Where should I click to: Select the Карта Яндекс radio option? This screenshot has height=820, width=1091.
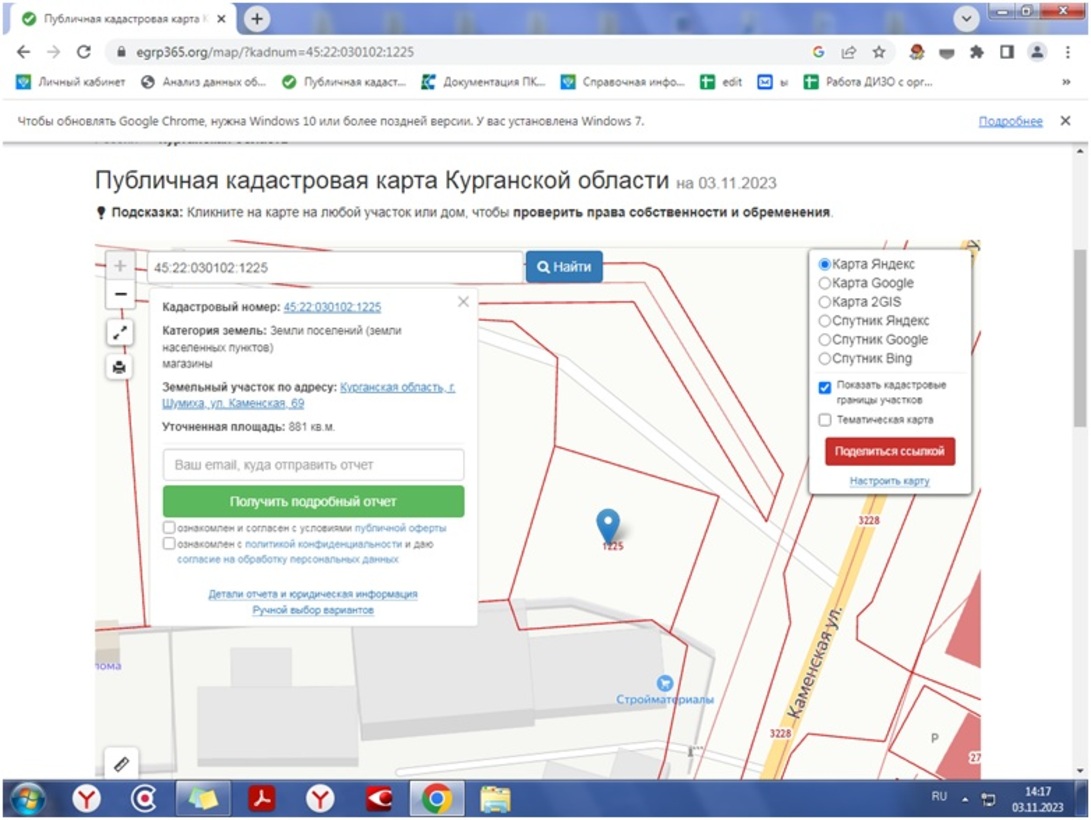pos(825,264)
